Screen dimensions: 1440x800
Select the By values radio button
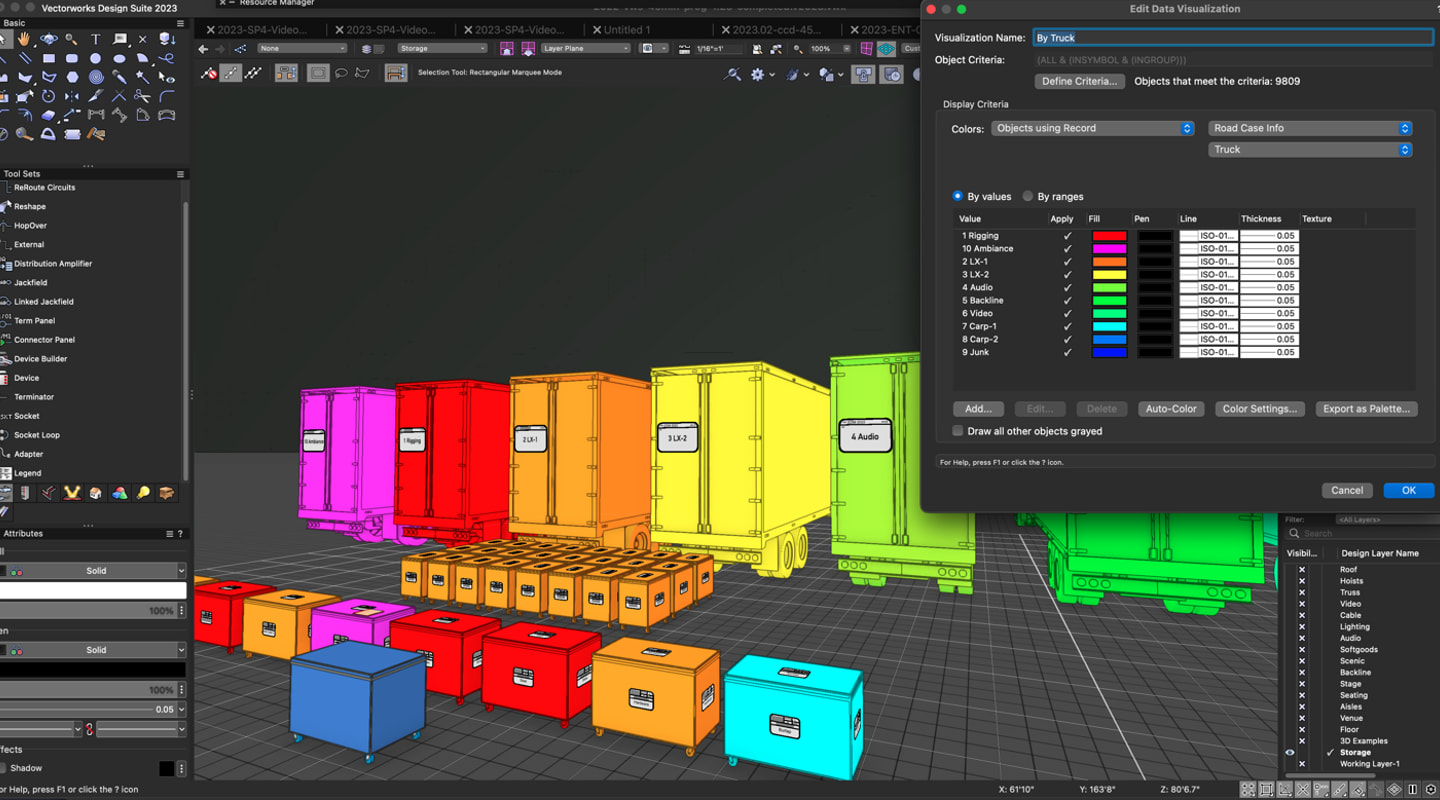(958, 197)
